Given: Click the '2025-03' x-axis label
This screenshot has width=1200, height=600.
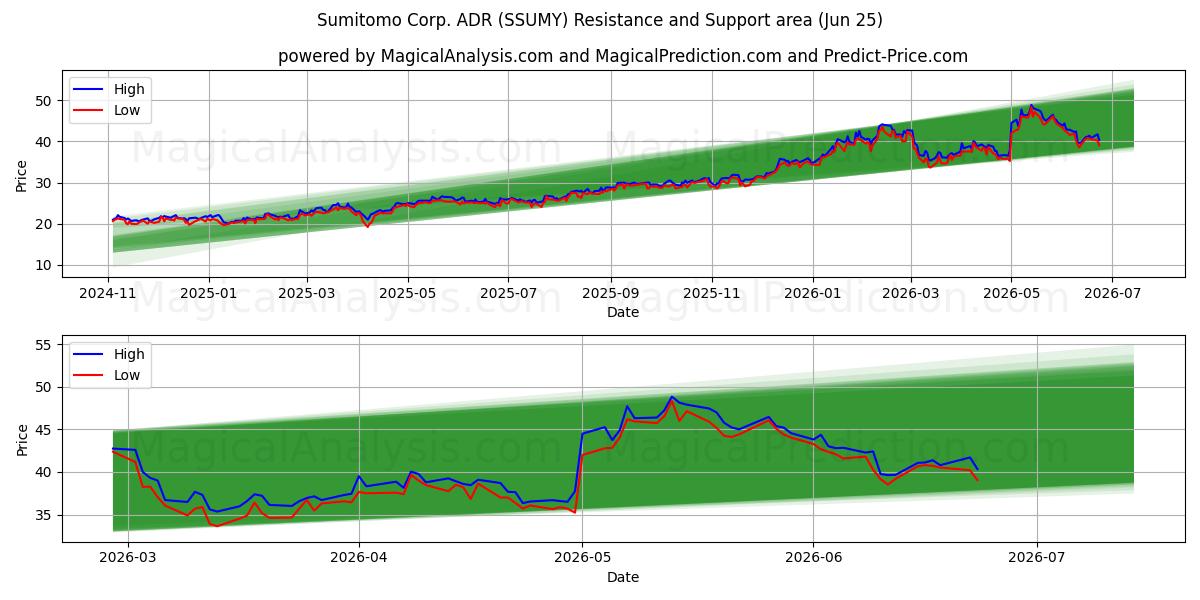Looking at the screenshot, I should point(306,296).
